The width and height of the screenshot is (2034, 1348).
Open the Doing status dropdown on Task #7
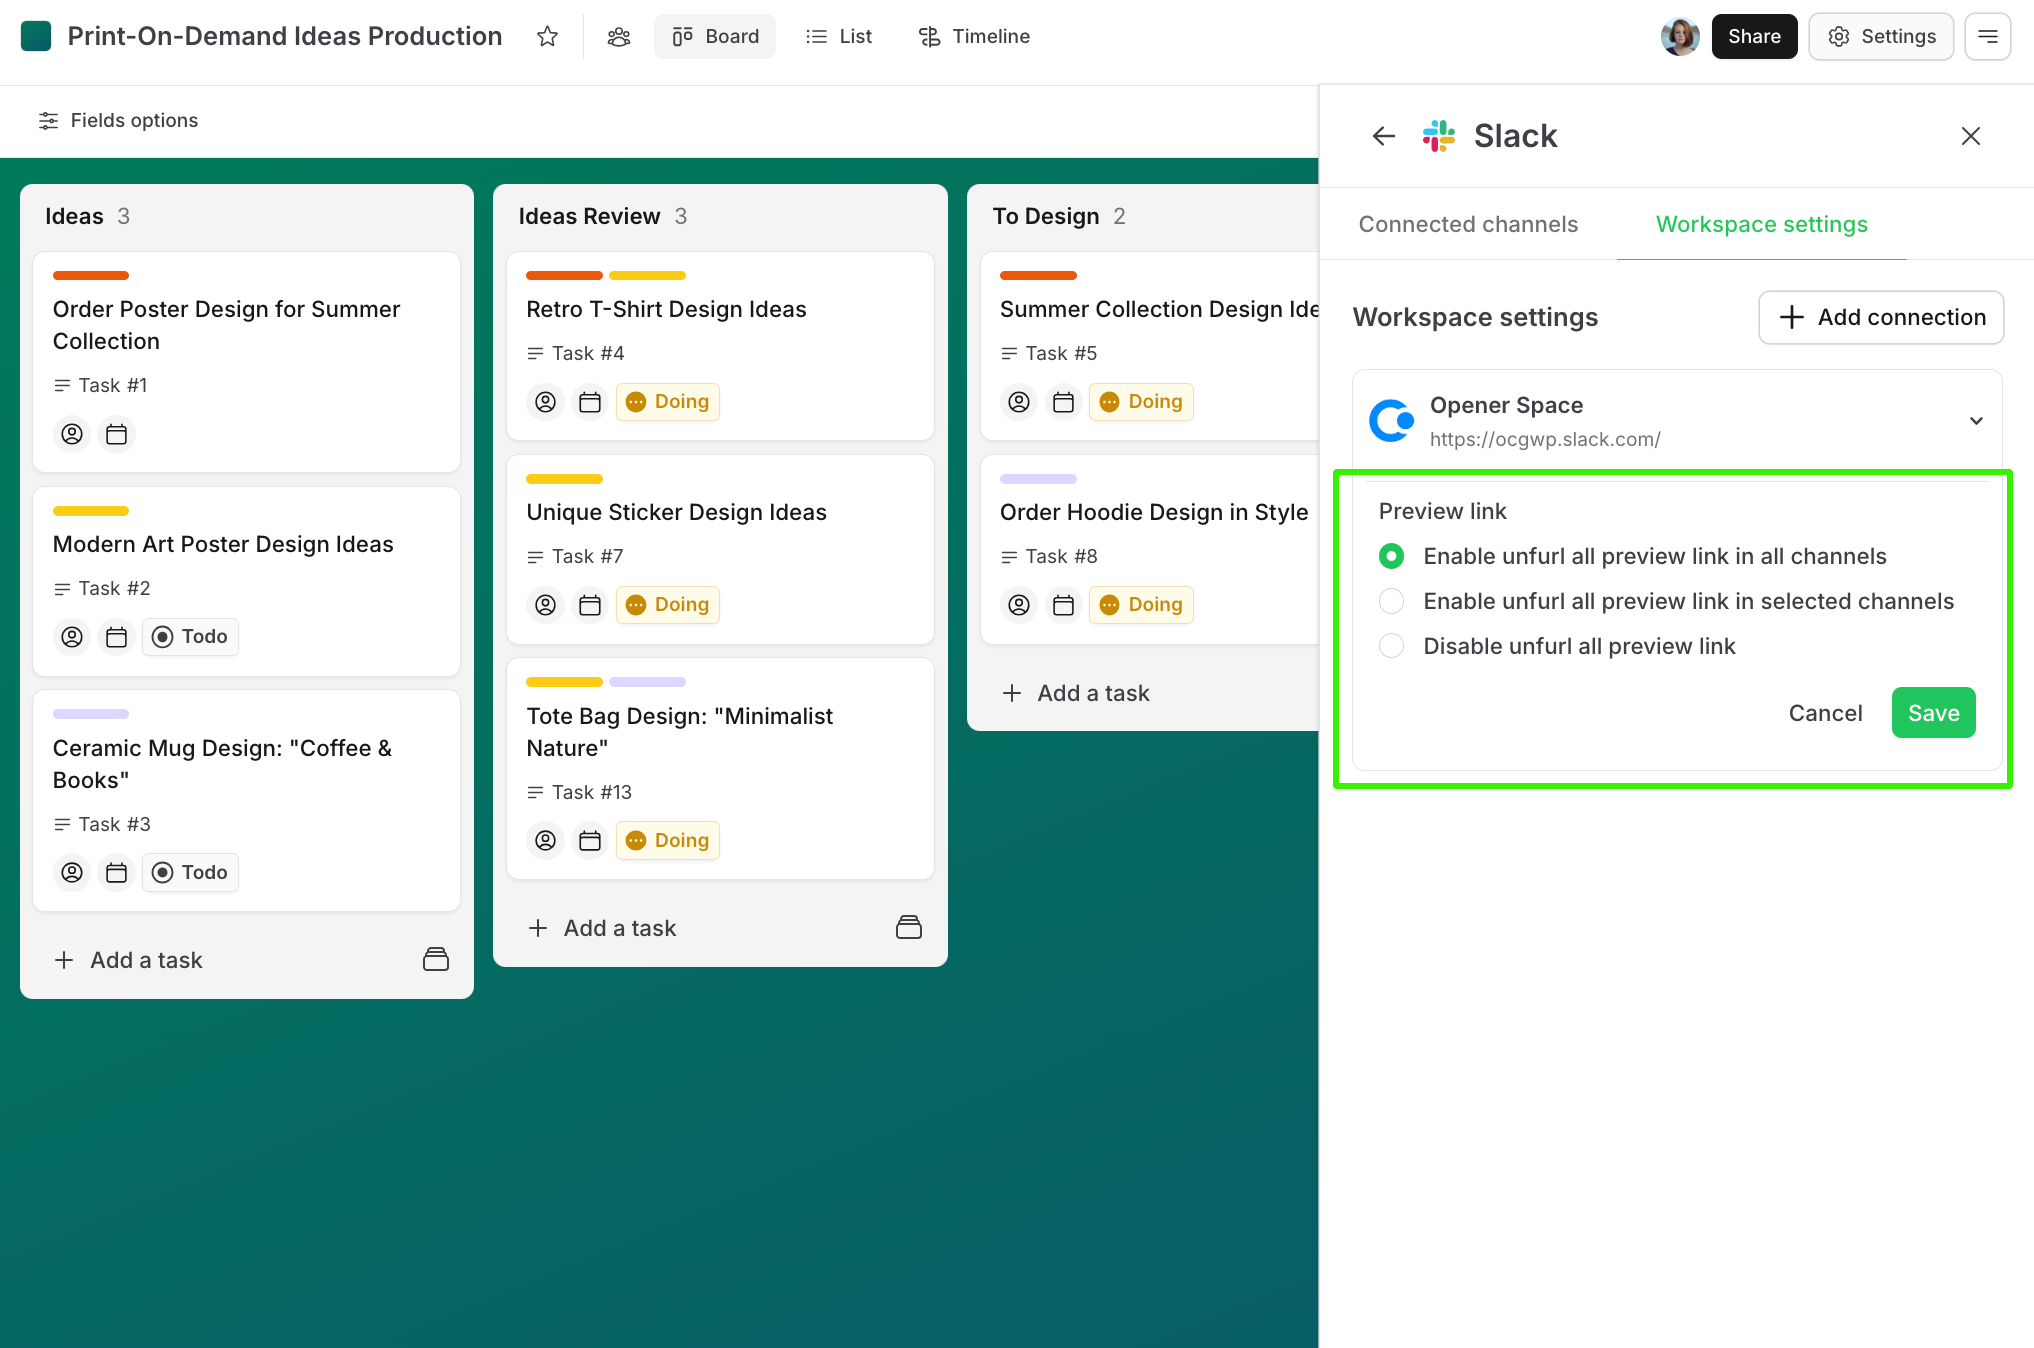point(668,605)
